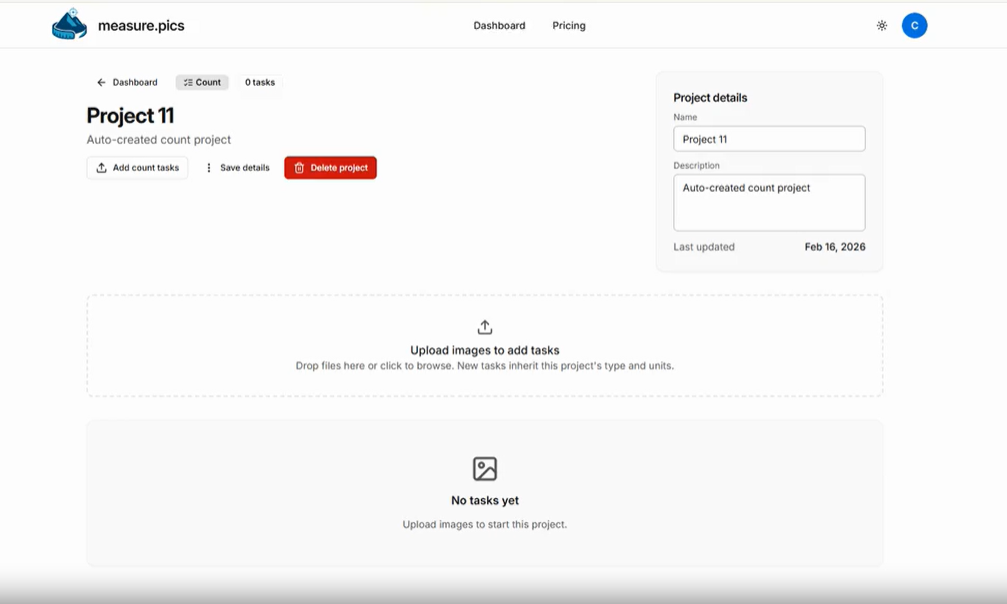Click the "Project 11" page heading
The image size is (1007, 604).
(x=130, y=116)
